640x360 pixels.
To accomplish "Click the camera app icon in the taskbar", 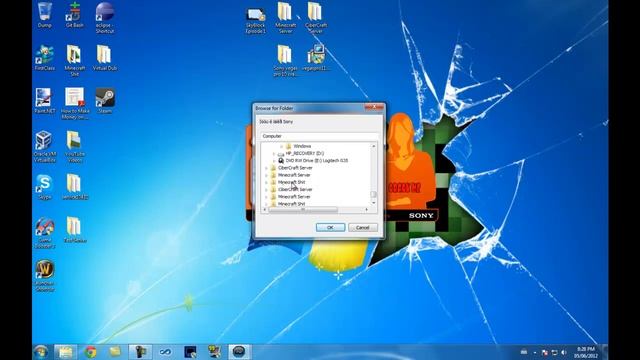I will (140, 351).
